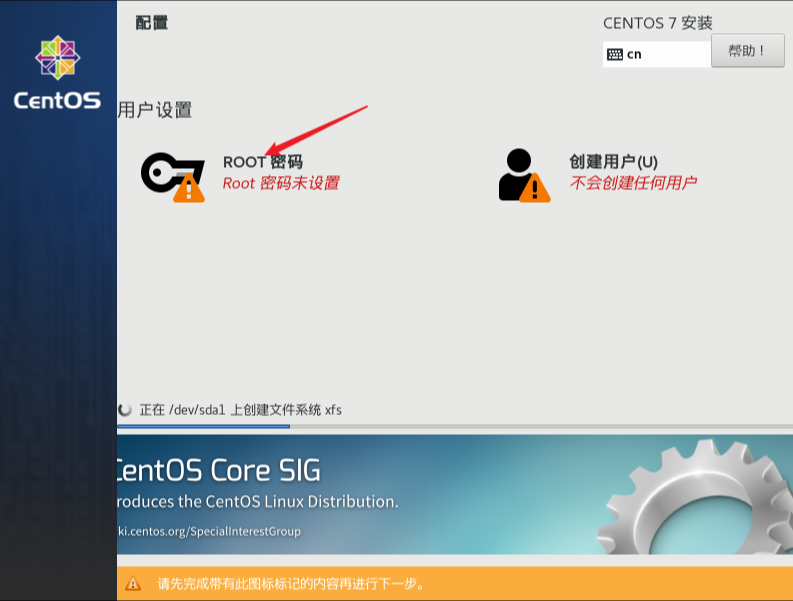
Task: Click the 配置 title text
Action: (152, 23)
